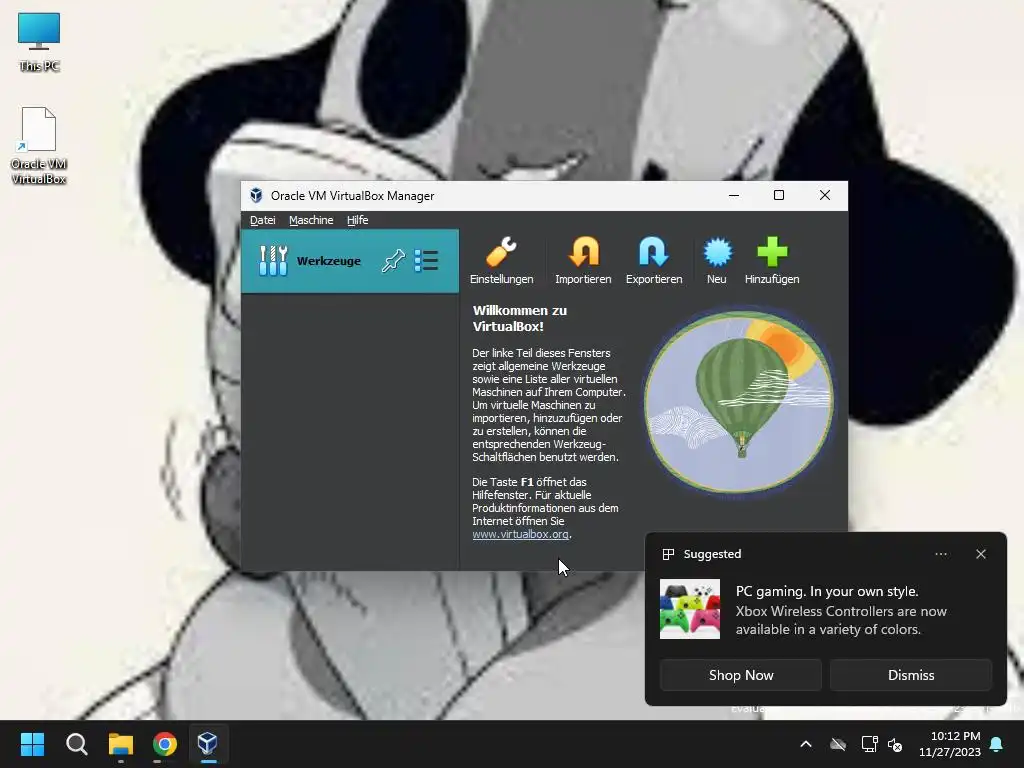Click the Suggested notification title
The width and height of the screenshot is (1024, 768).
(712, 554)
